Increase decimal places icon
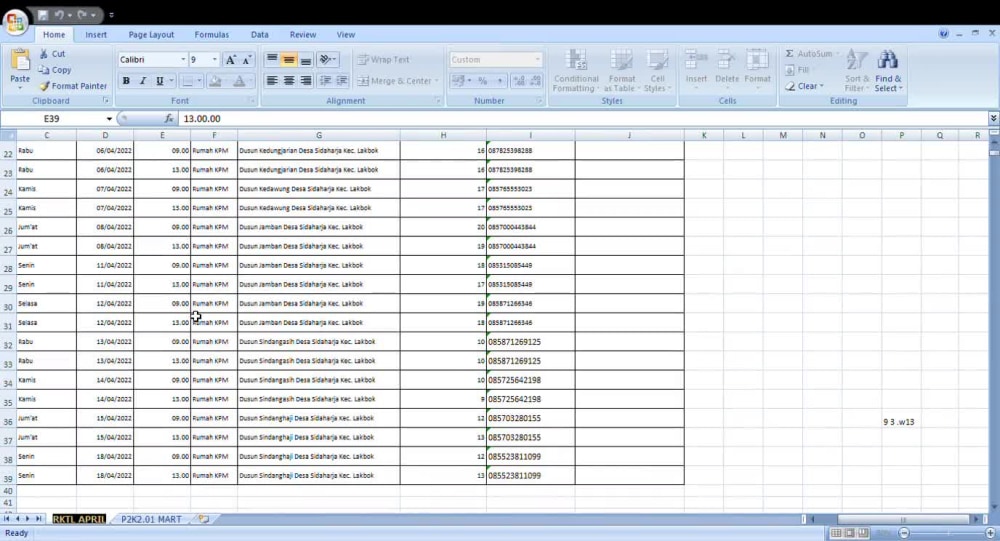The image size is (1000, 541). pos(519,80)
